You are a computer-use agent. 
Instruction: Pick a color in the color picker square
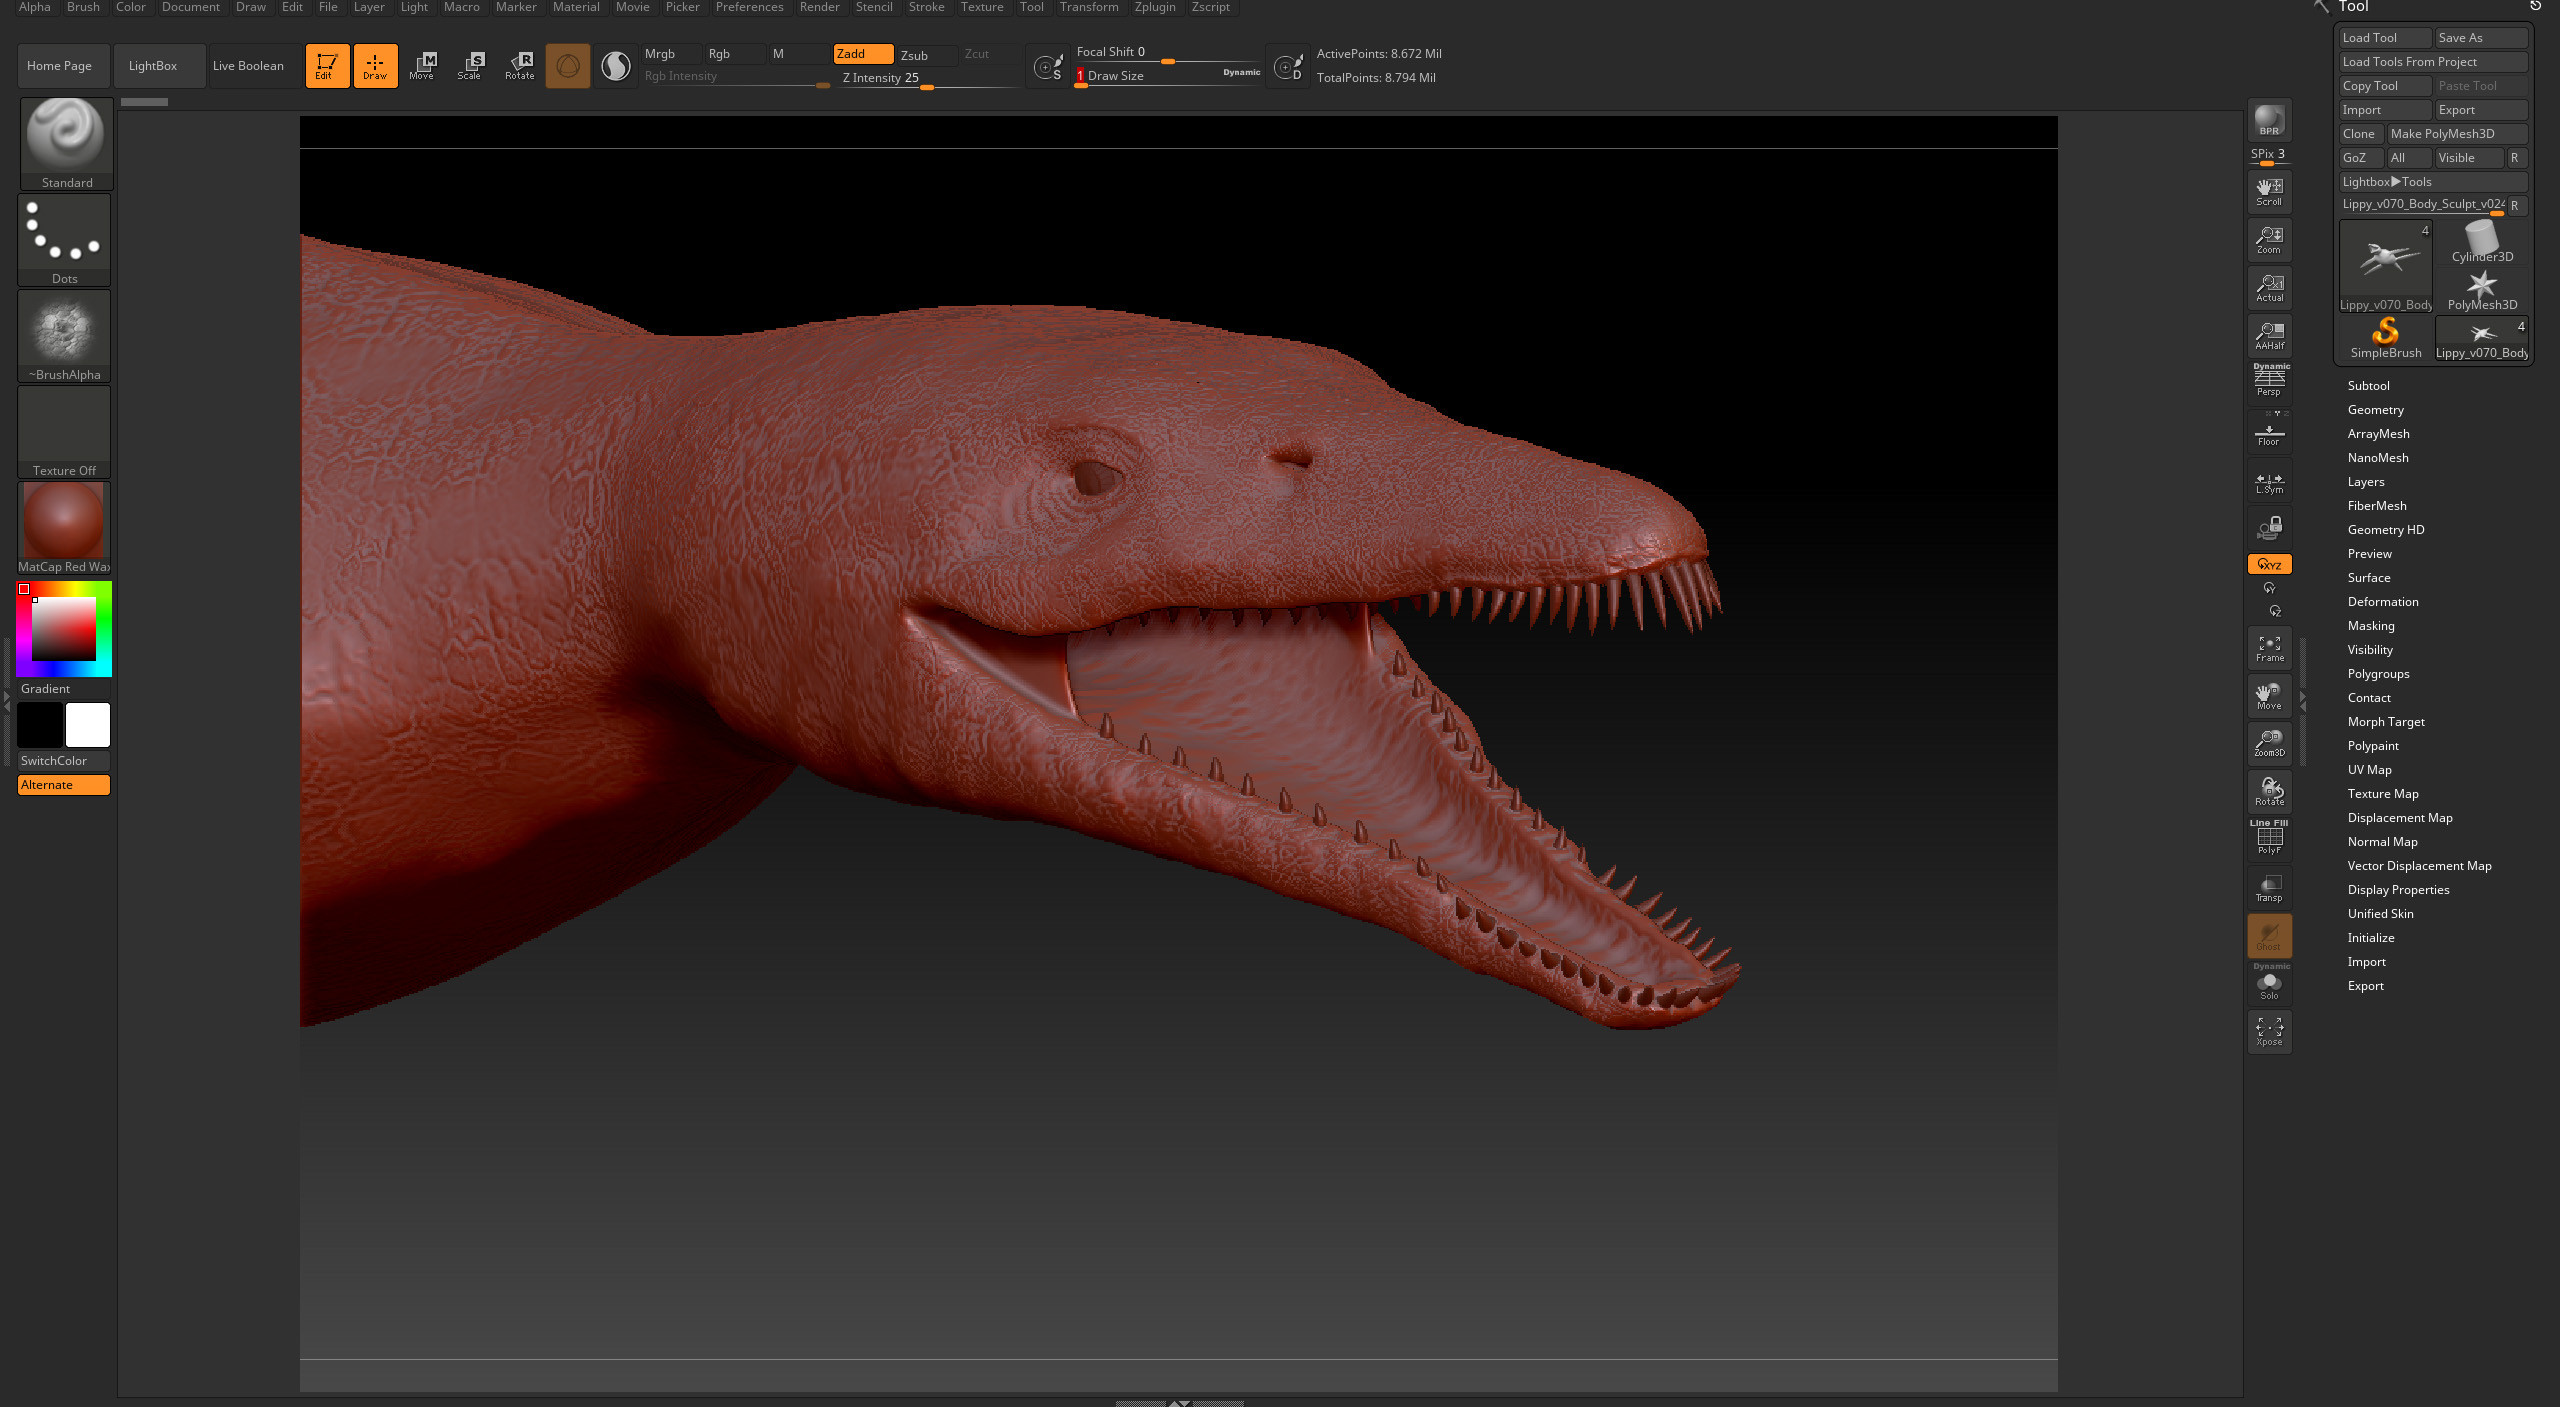click(x=63, y=629)
